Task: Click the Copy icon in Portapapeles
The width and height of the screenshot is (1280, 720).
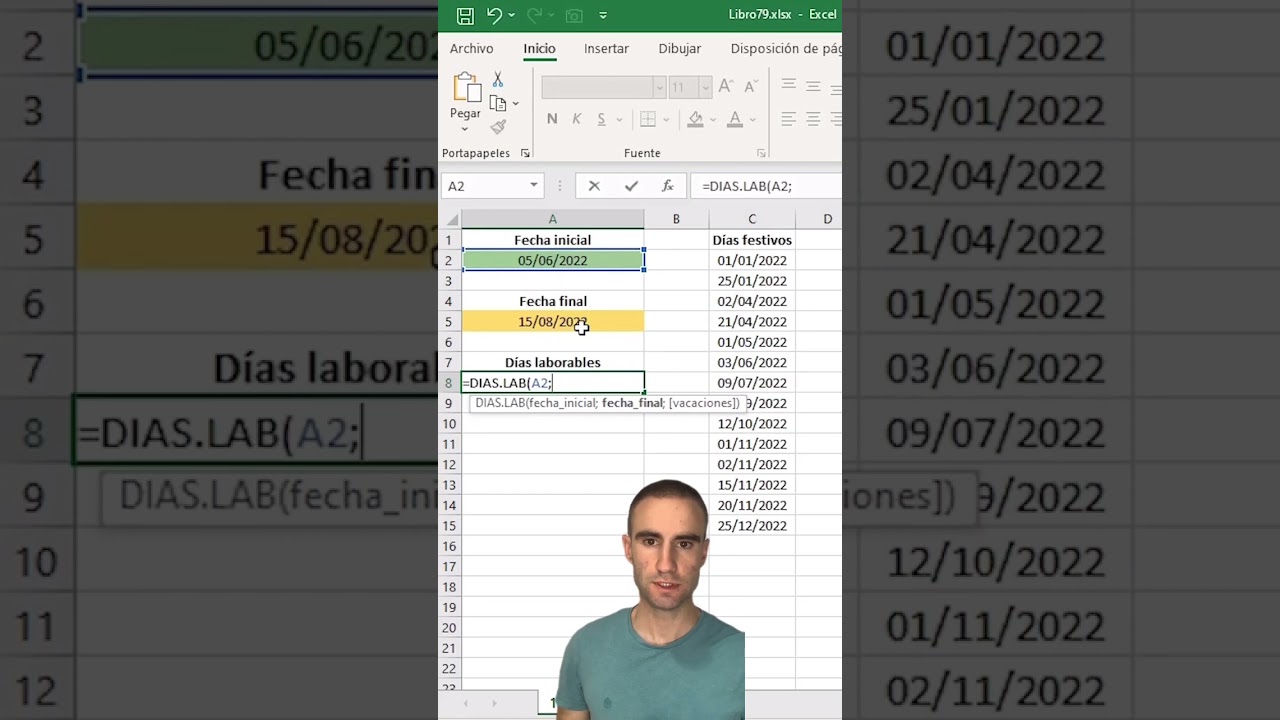Action: pos(498,103)
